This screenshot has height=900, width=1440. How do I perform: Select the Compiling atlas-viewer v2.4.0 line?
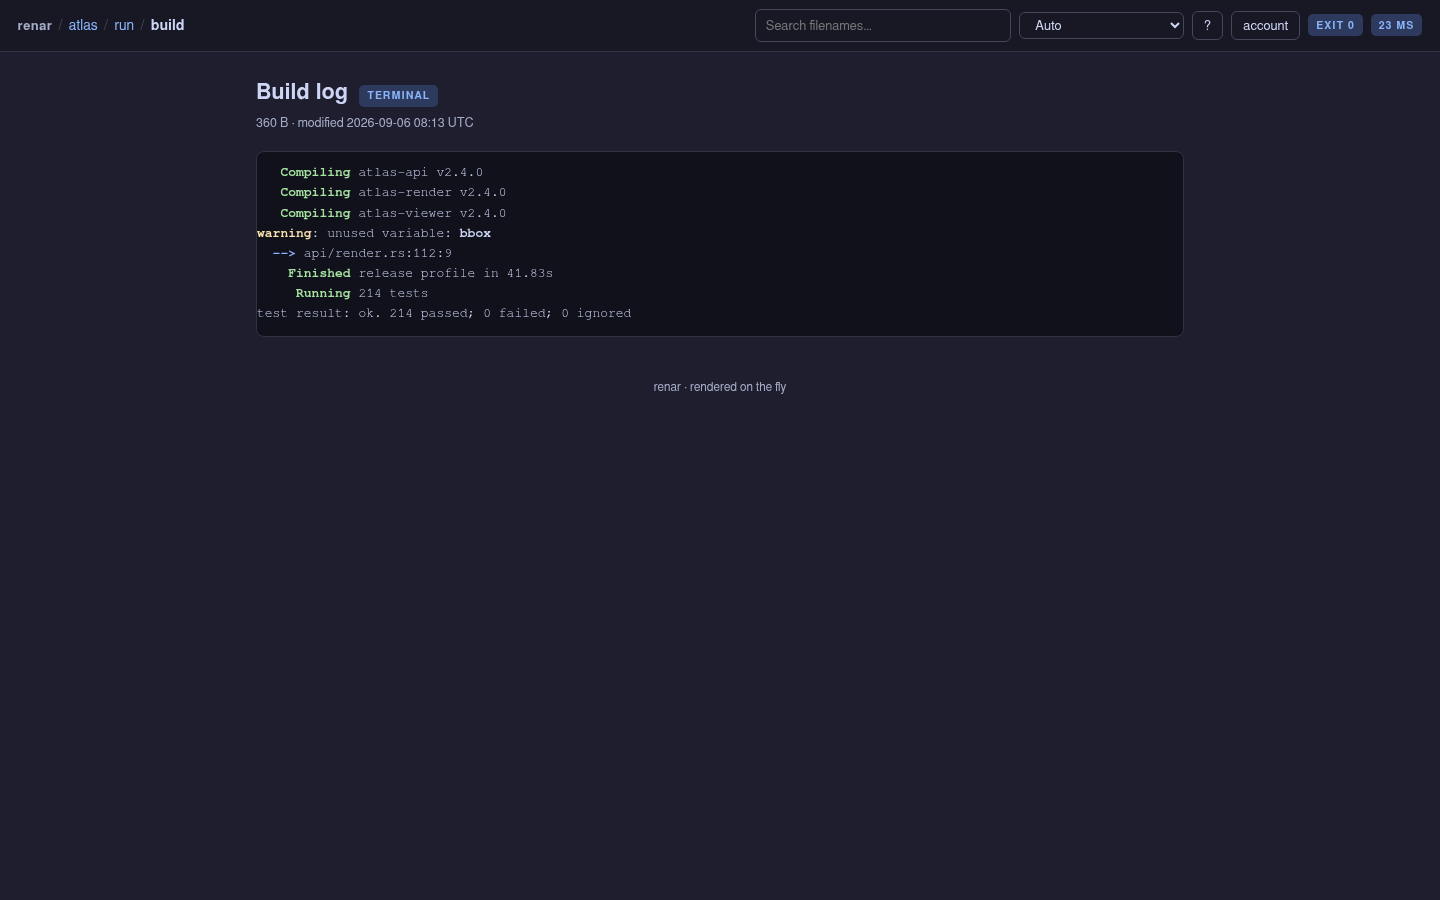[x=393, y=213]
